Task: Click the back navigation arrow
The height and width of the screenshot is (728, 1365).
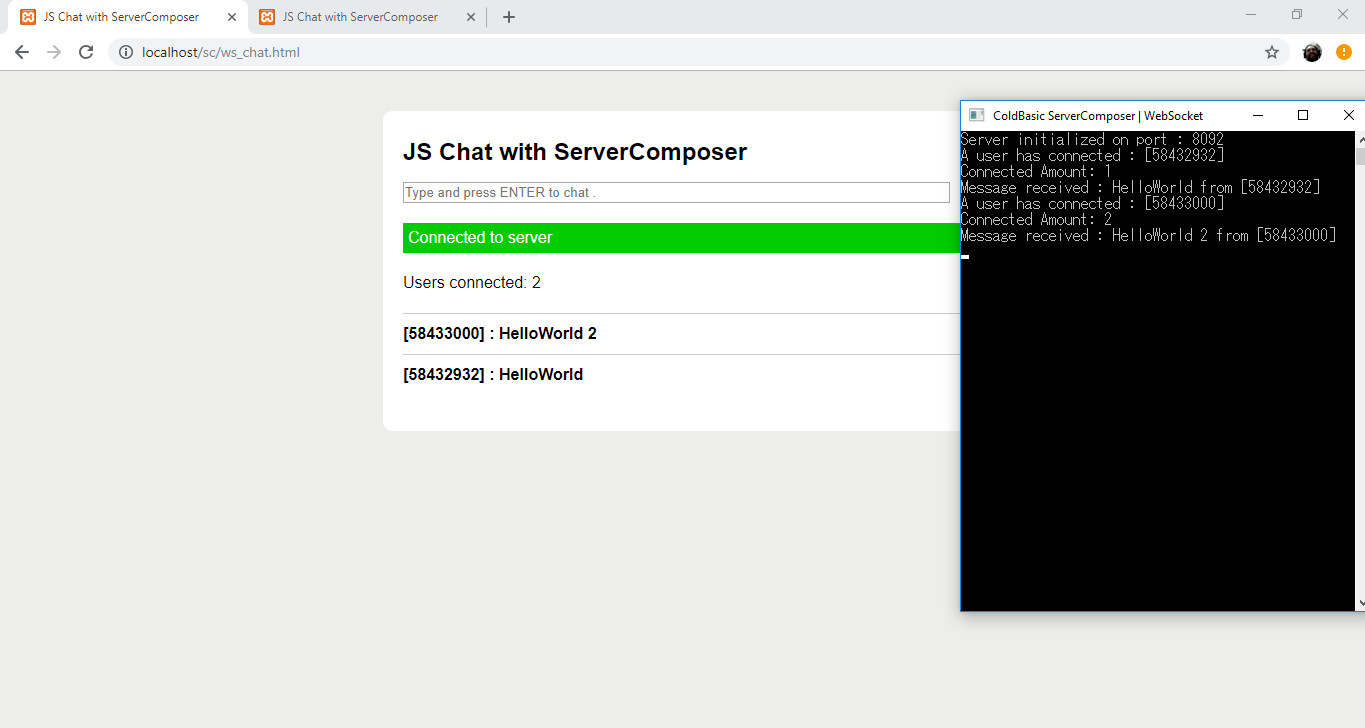Action: tap(21, 52)
